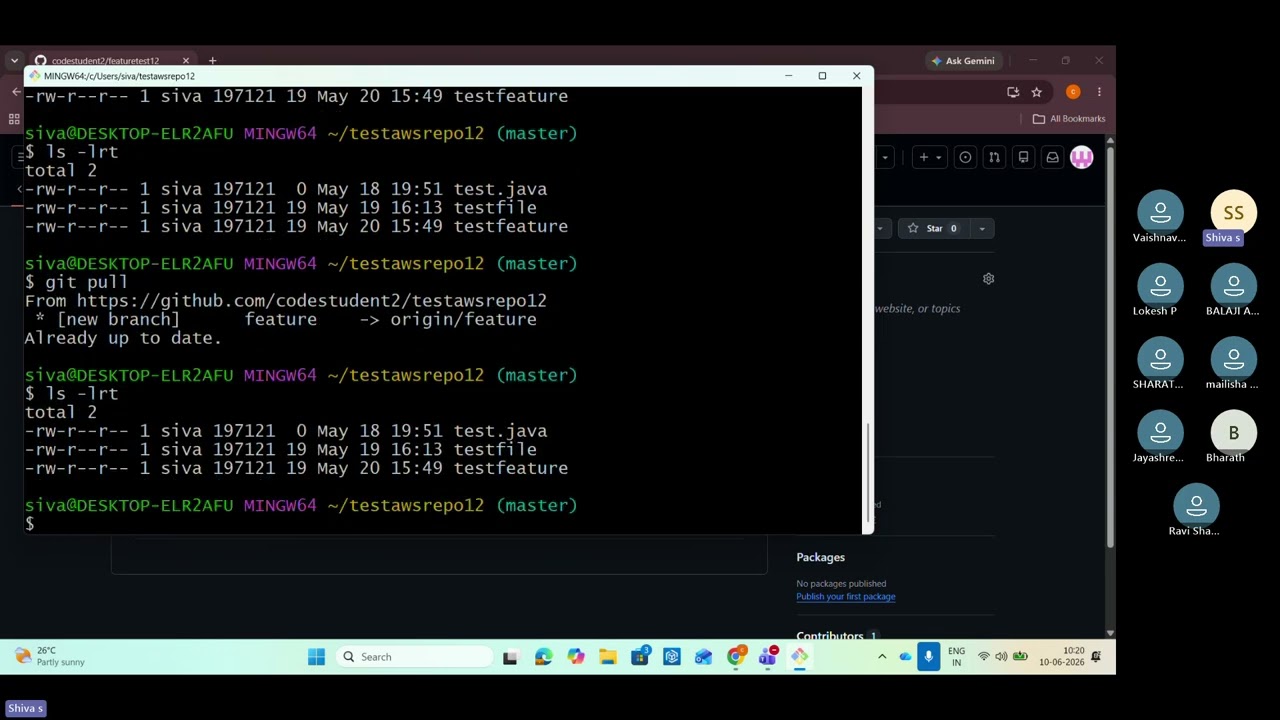Open Chrome tab search chevron
This screenshot has height=720, width=1280.
(14, 61)
